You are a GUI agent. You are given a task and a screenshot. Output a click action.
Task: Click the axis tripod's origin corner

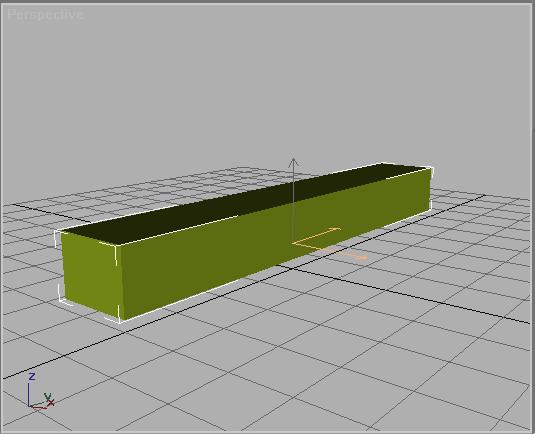pyautogui.click(x=30, y=405)
